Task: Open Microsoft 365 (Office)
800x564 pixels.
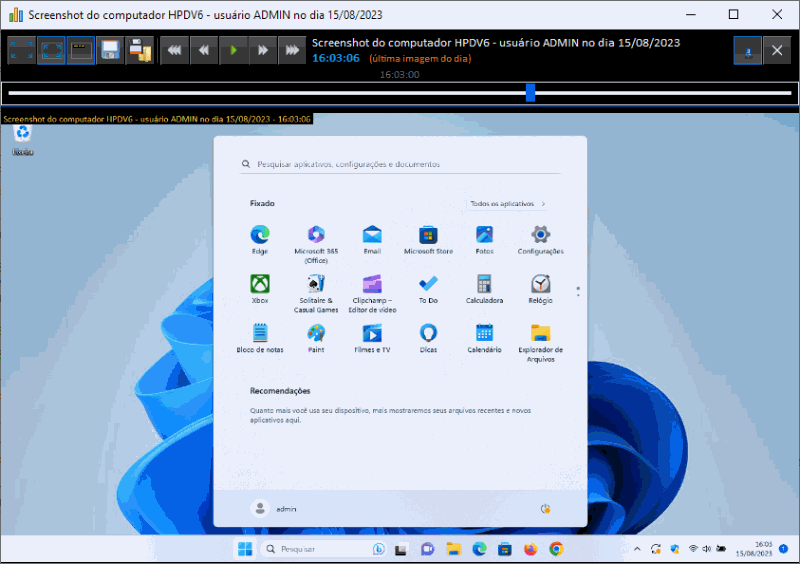Action: click(316, 244)
